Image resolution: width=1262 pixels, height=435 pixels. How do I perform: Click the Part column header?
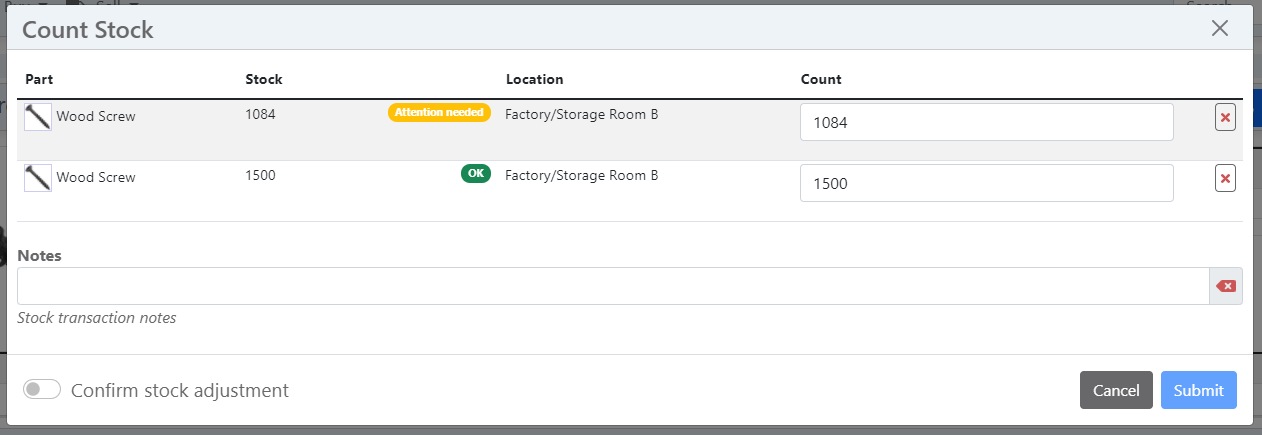pos(39,79)
